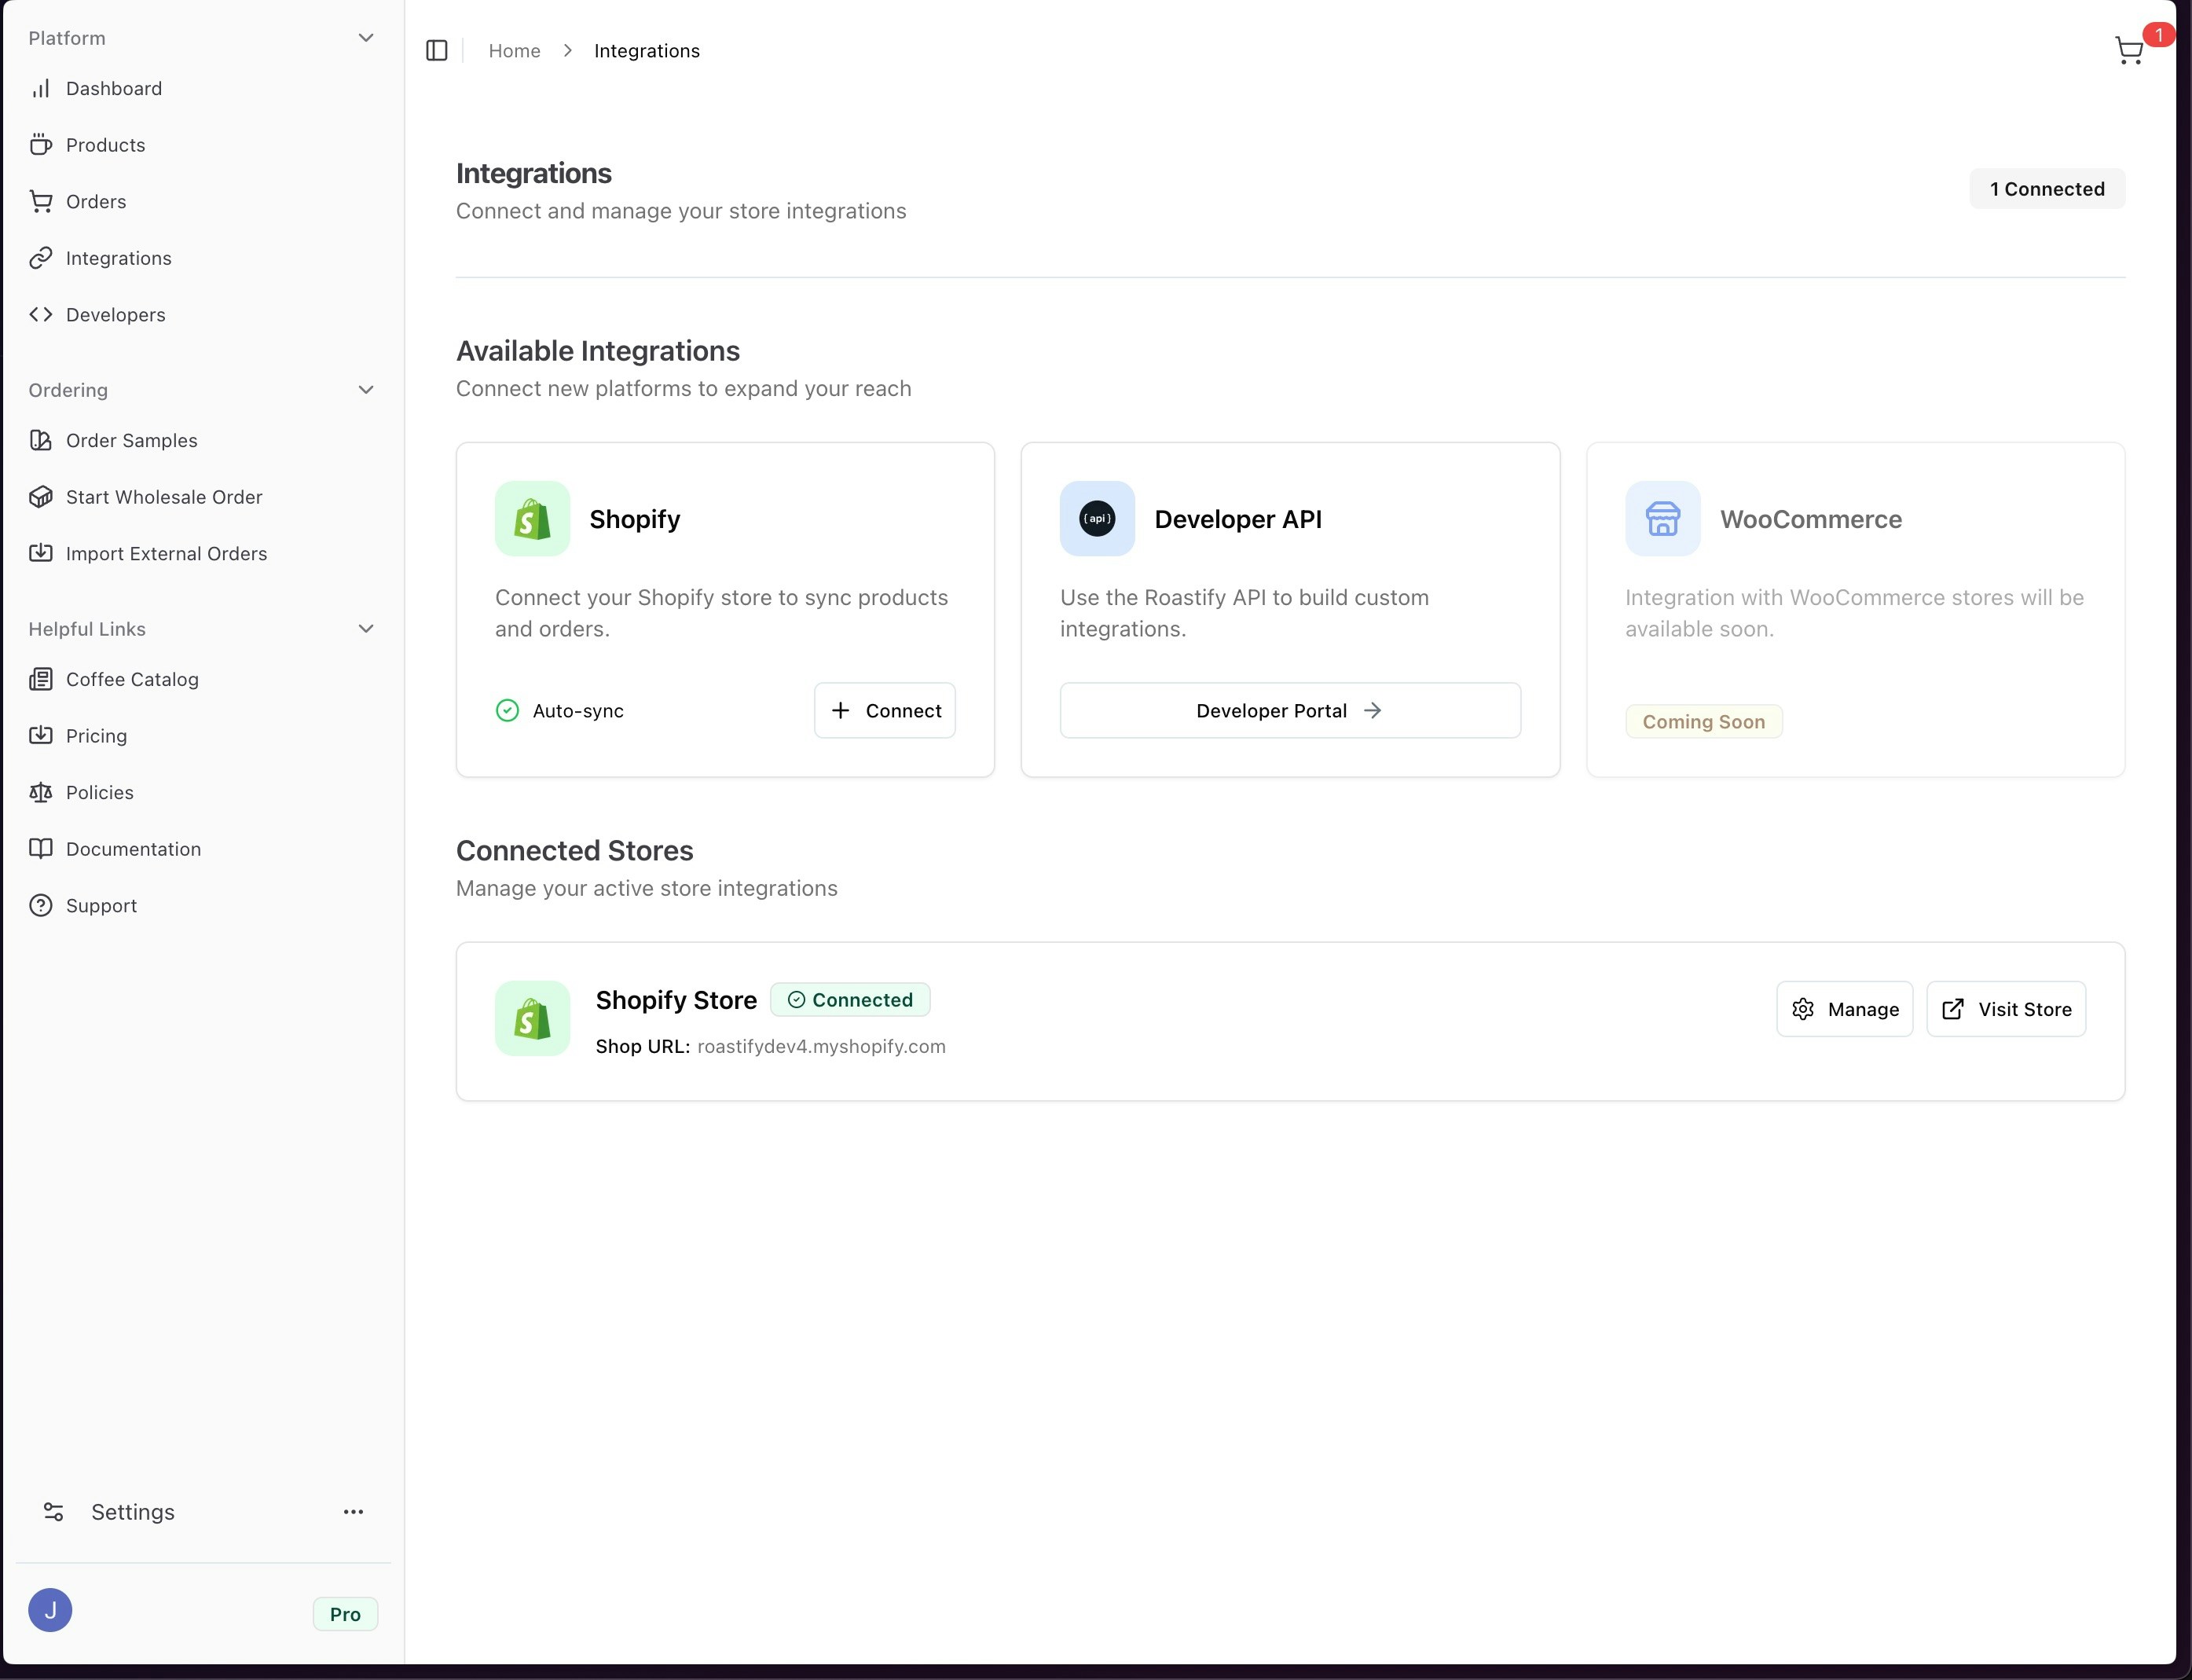Open the Developer Portal

[x=1289, y=710]
